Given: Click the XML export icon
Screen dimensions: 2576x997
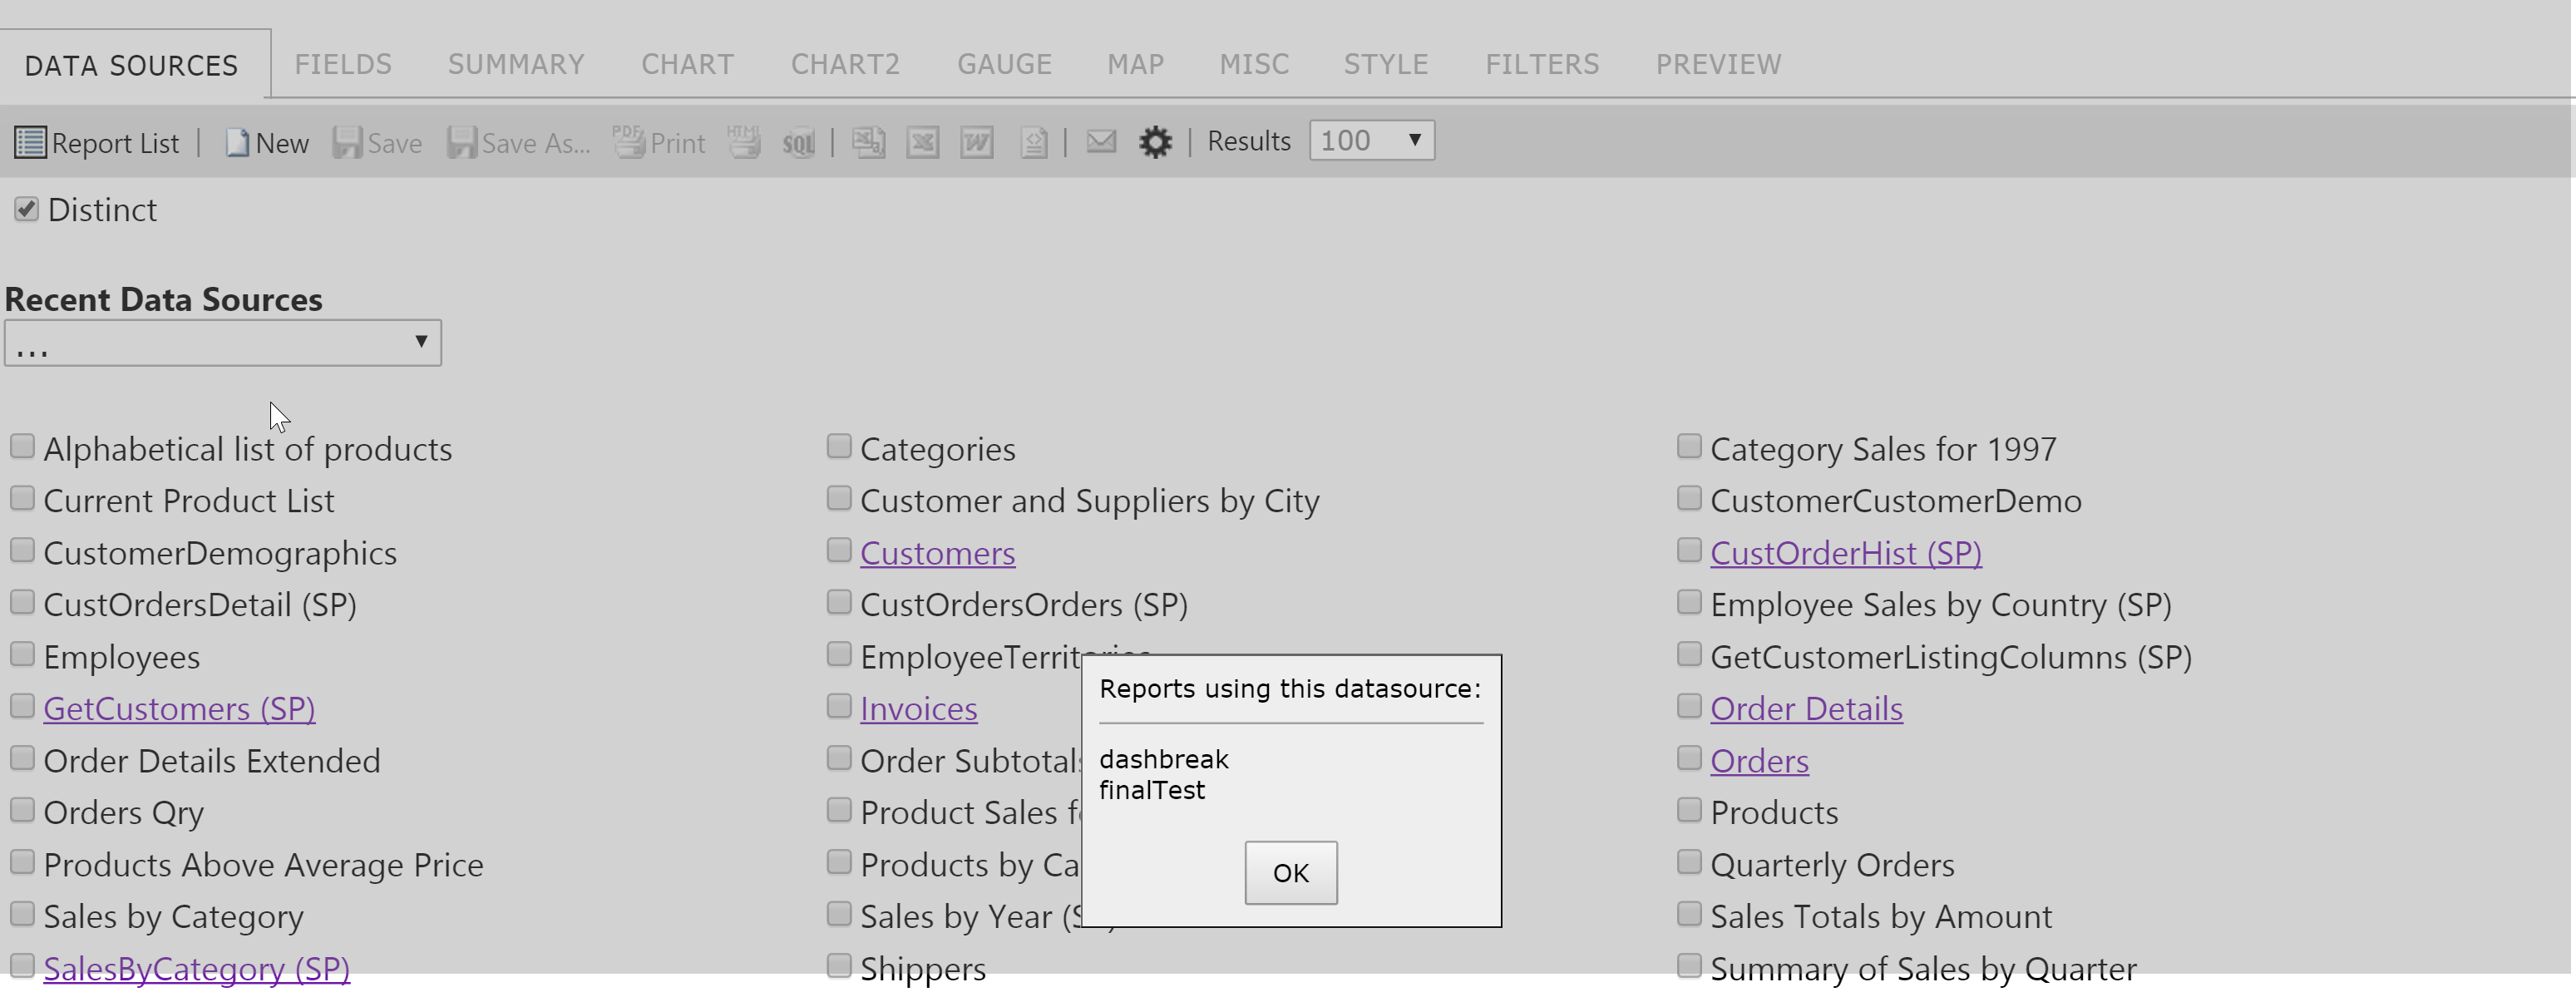Looking at the screenshot, I should 1034,143.
